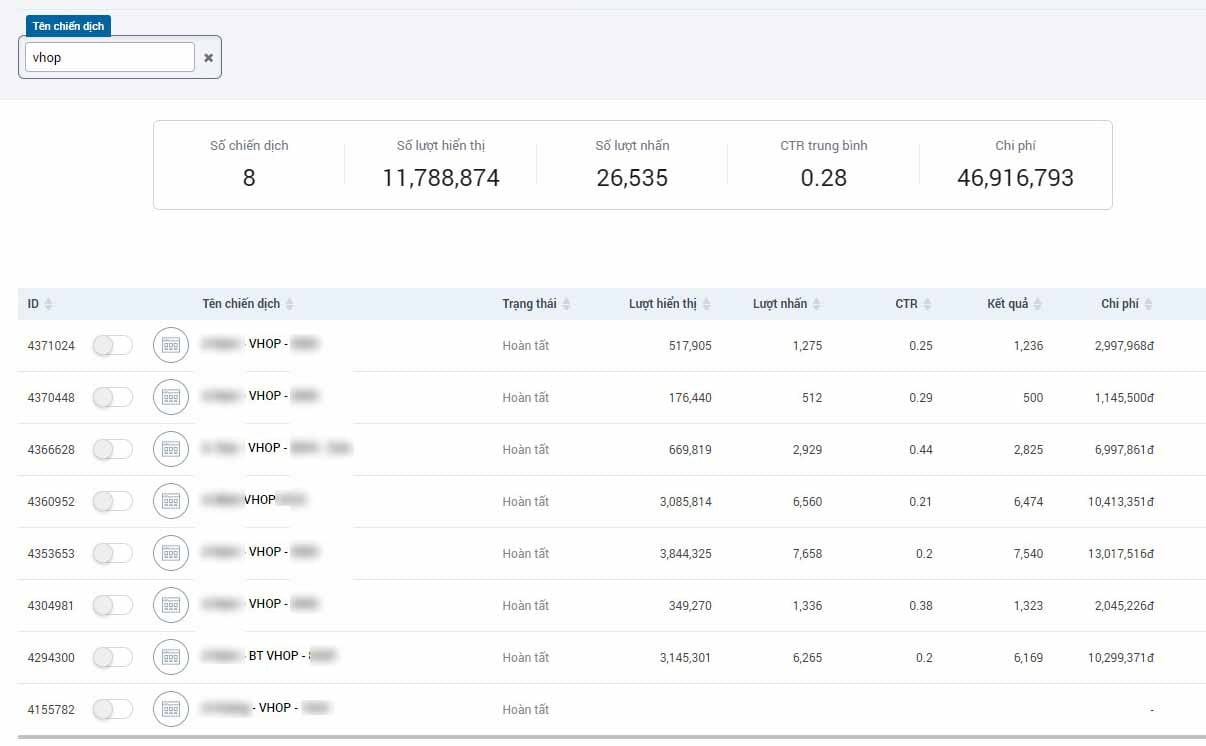Toggle the switch for campaign 4371024

pyautogui.click(x=112, y=345)
